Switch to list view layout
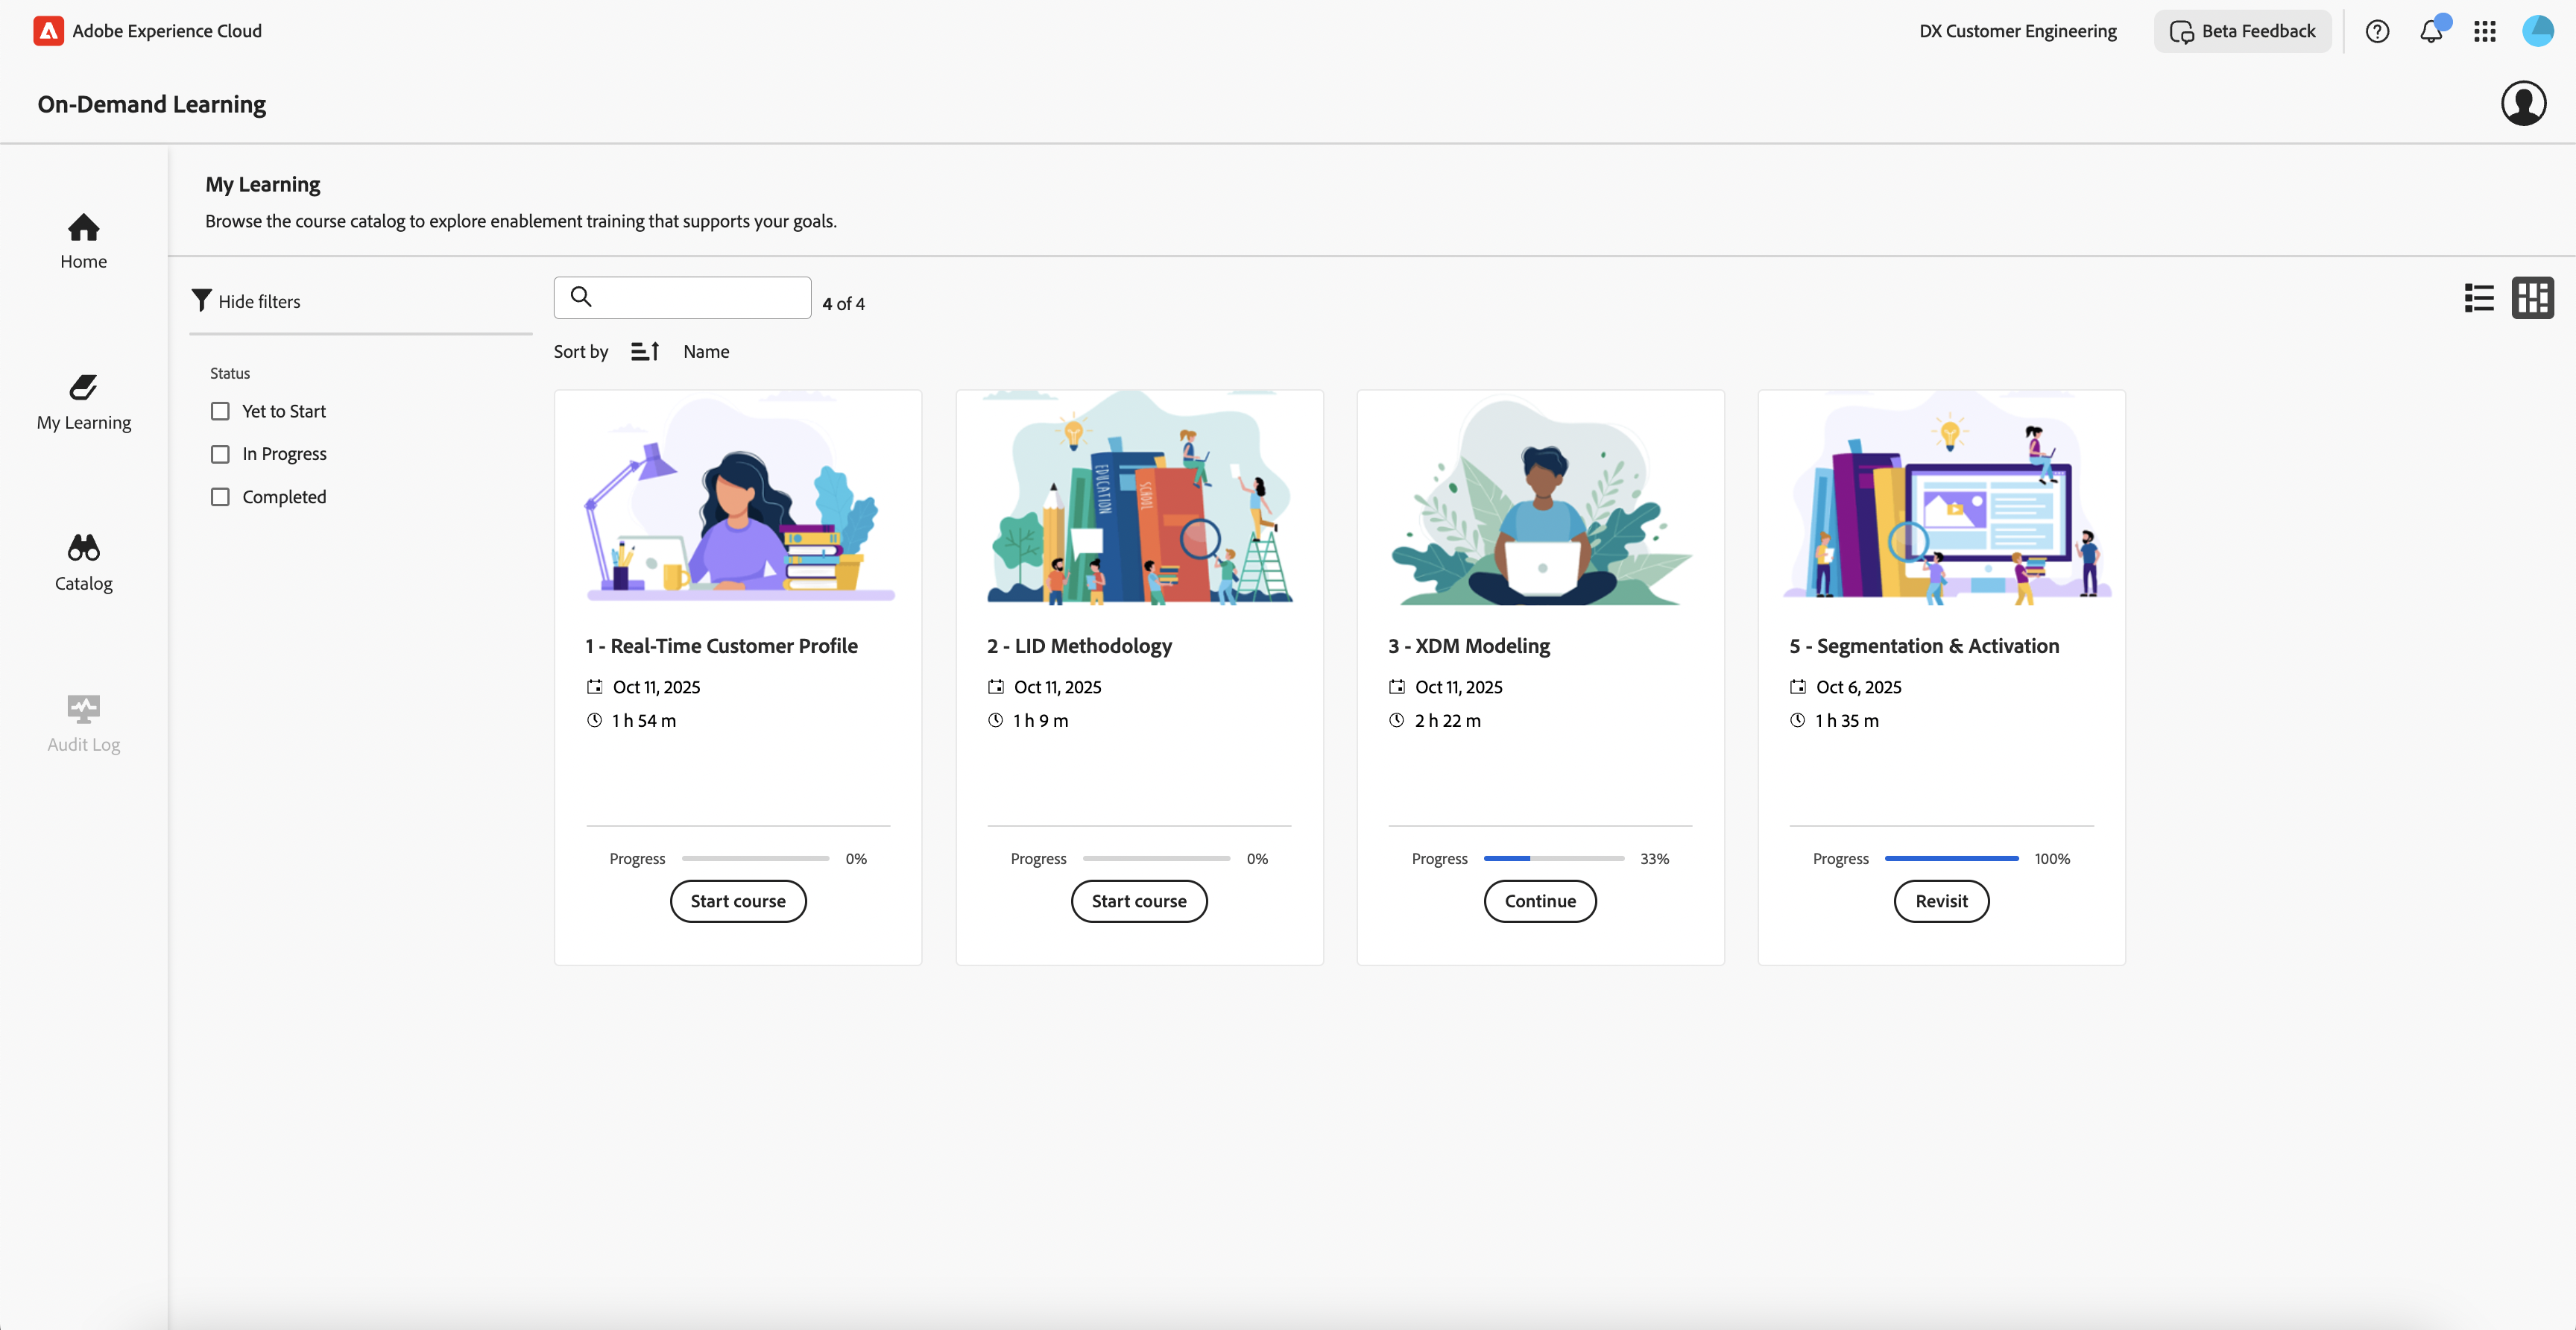Viewport: 2576px width, 1330px height. click(2479, 298)
